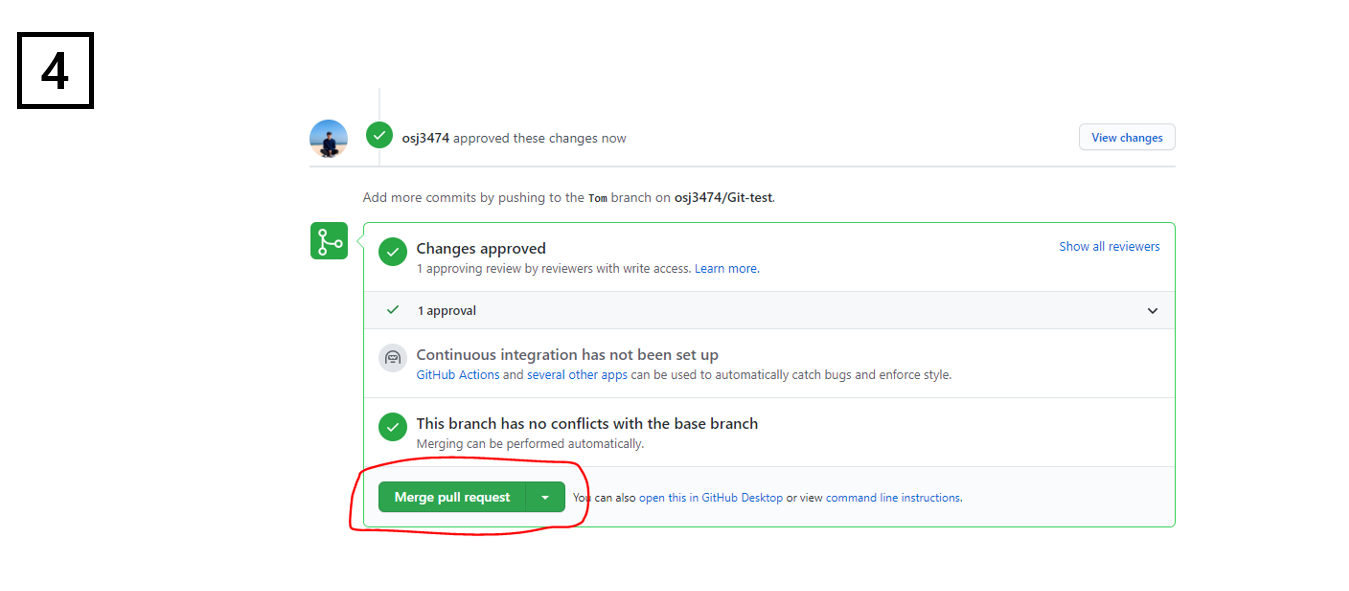Click the osj3474/Git-test repository name
The width and height of the screenshot is (1349, 591).
[x=723, y=197]
